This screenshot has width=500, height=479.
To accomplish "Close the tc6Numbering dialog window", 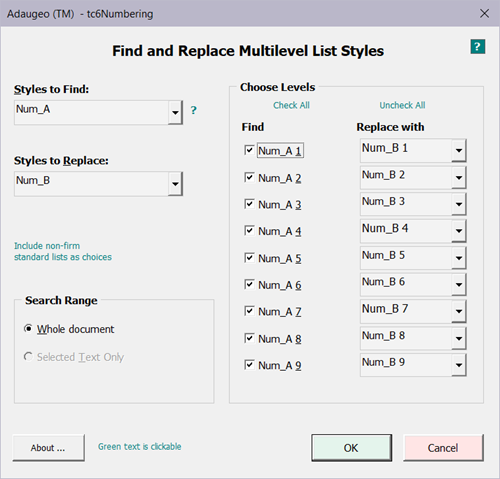I will pyautogui.click(x=484, y=14).
